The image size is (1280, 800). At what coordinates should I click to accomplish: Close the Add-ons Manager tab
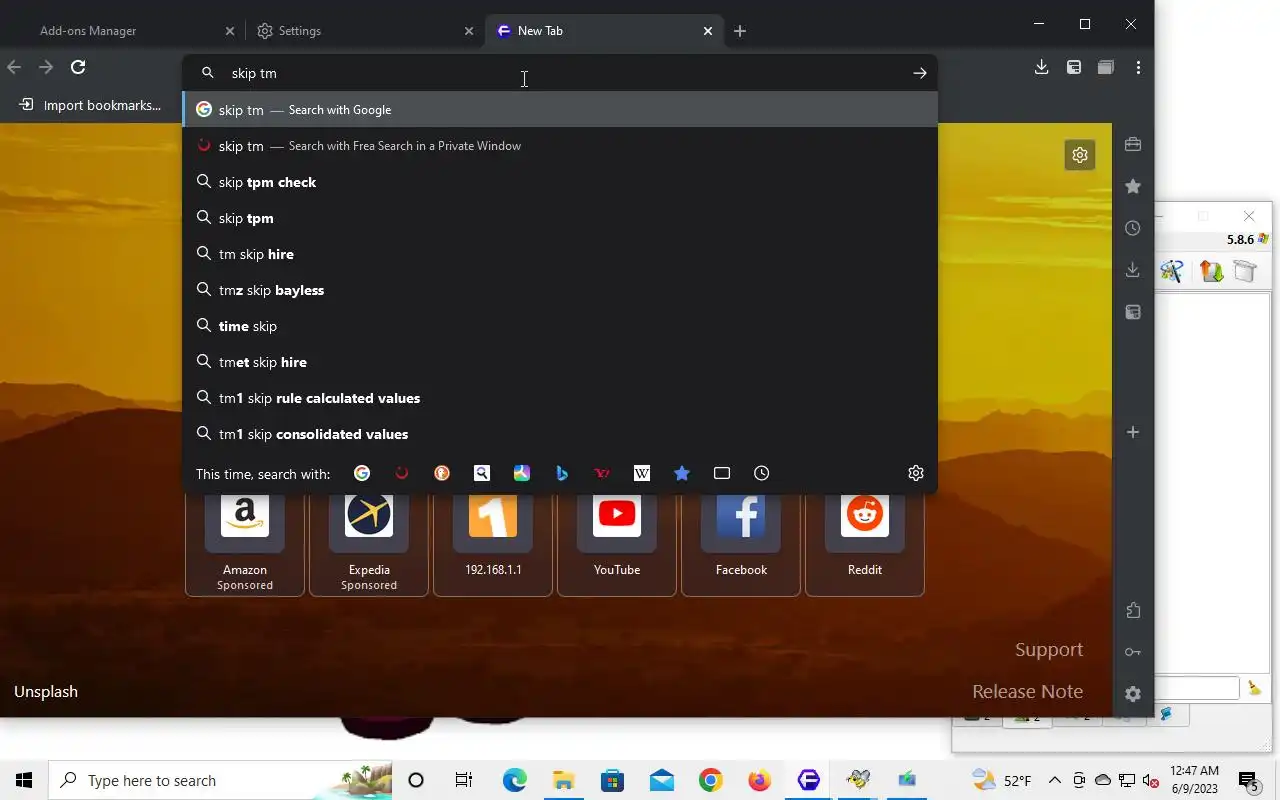click(229, 31)
